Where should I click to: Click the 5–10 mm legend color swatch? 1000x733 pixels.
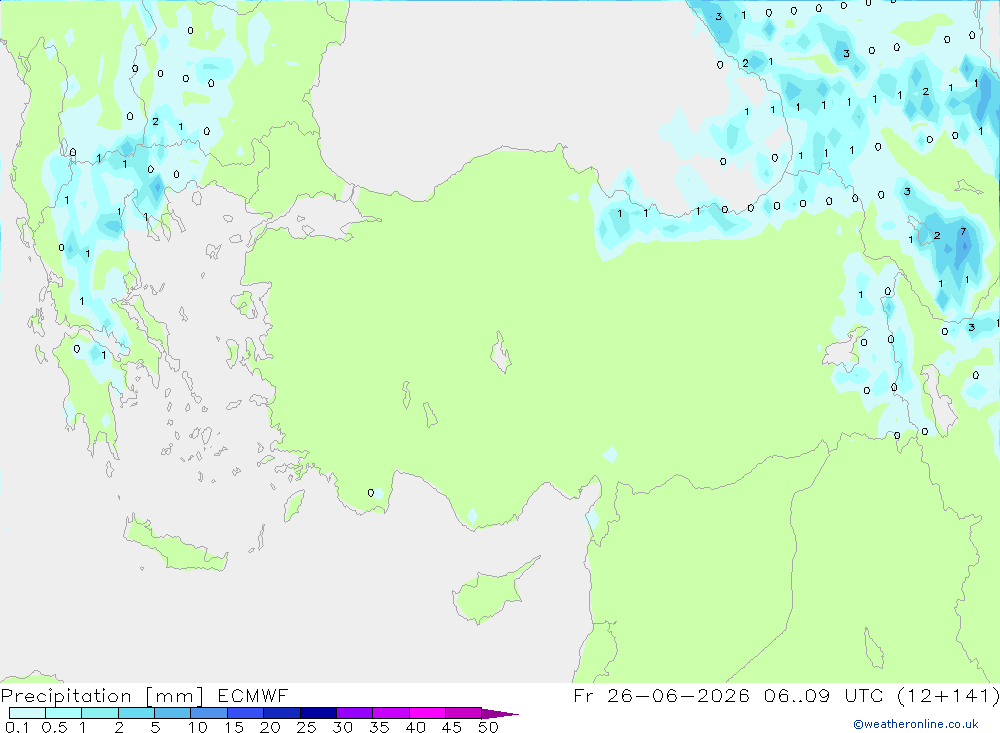(x=173, y=713)
